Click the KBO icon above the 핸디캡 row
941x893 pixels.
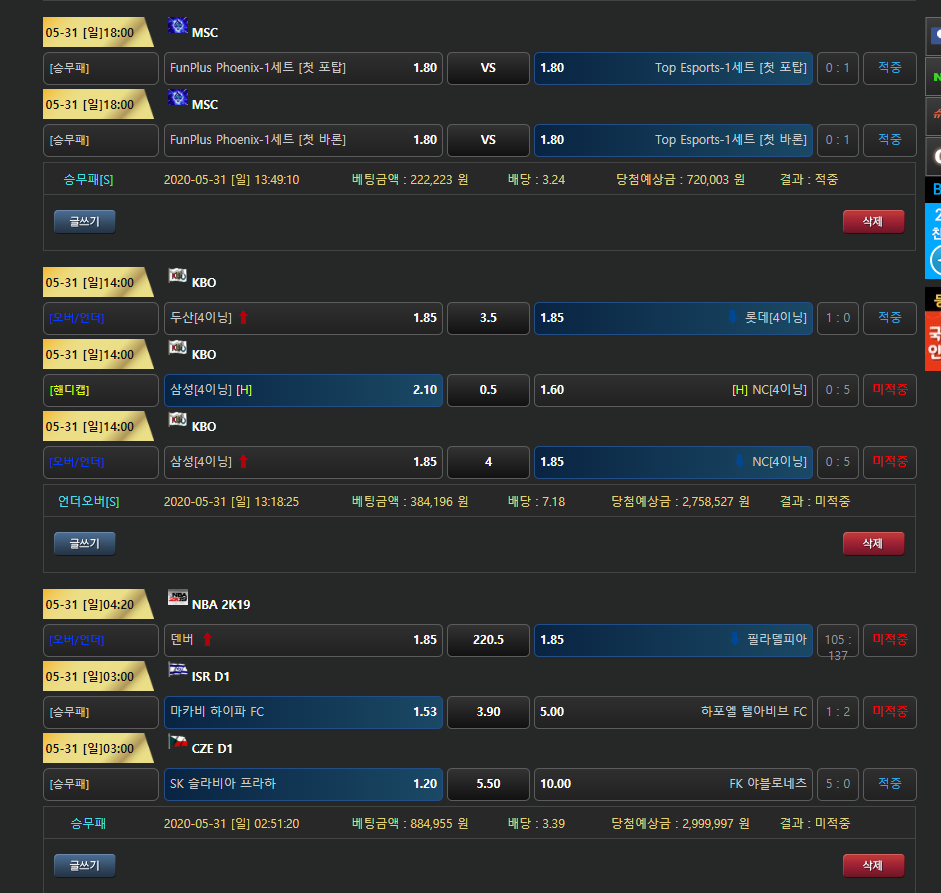pos(178,349)
